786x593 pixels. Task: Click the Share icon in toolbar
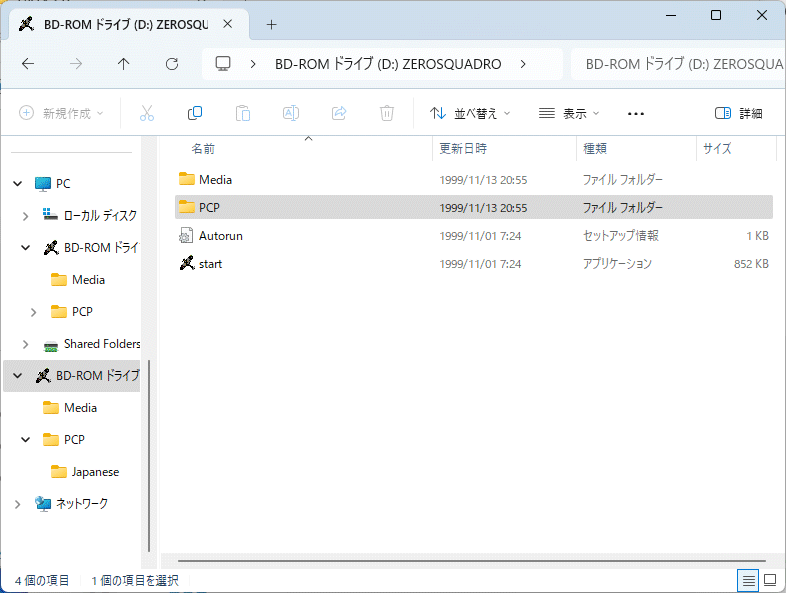pos(339,113)
